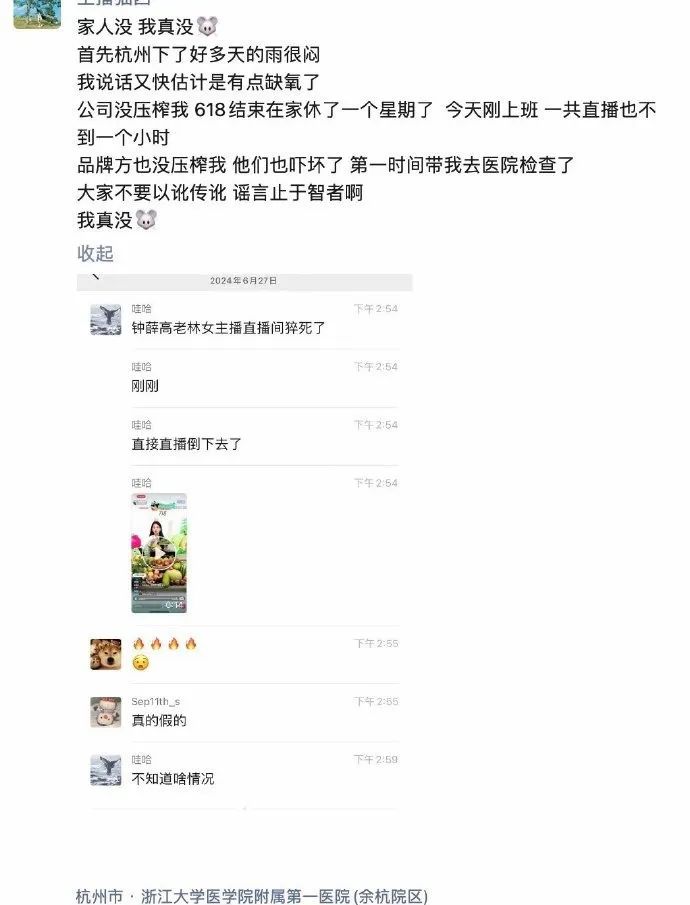Click the Sep11th_s username label
This screenshot has width=690, height=905.
(x=155, y=701)
